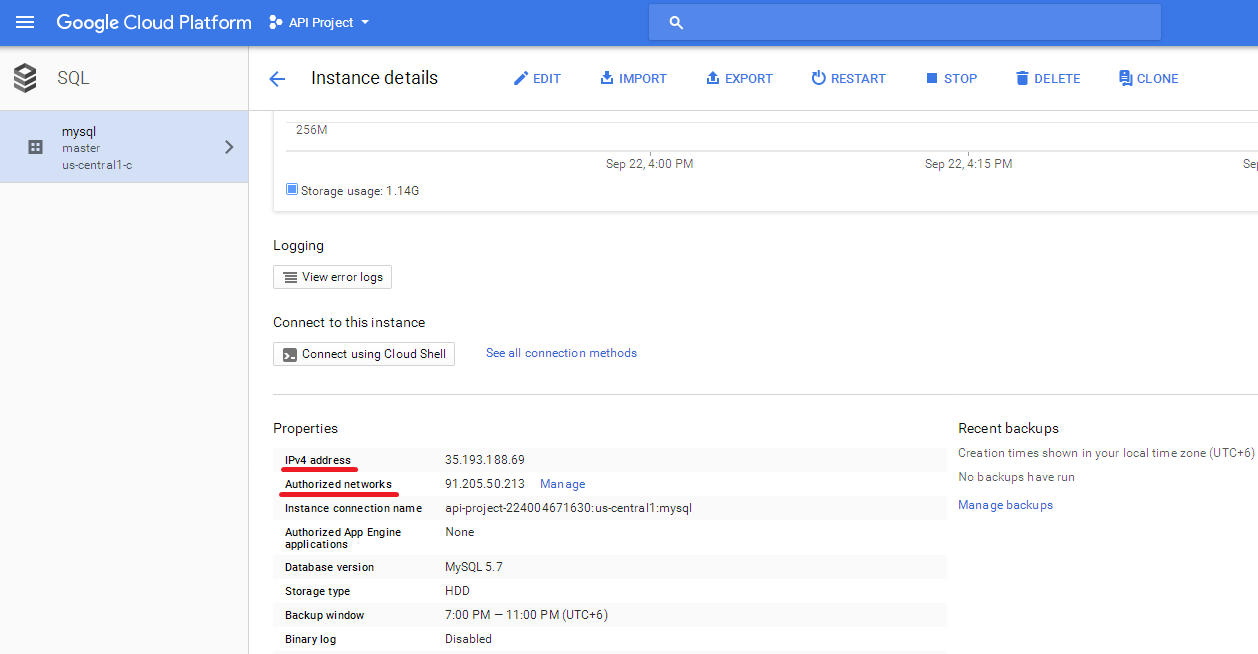The height and width of the screenshot is (654, 1258).
Task: Open the API Project selector dropdown
Action: click(x=319, y=22)
